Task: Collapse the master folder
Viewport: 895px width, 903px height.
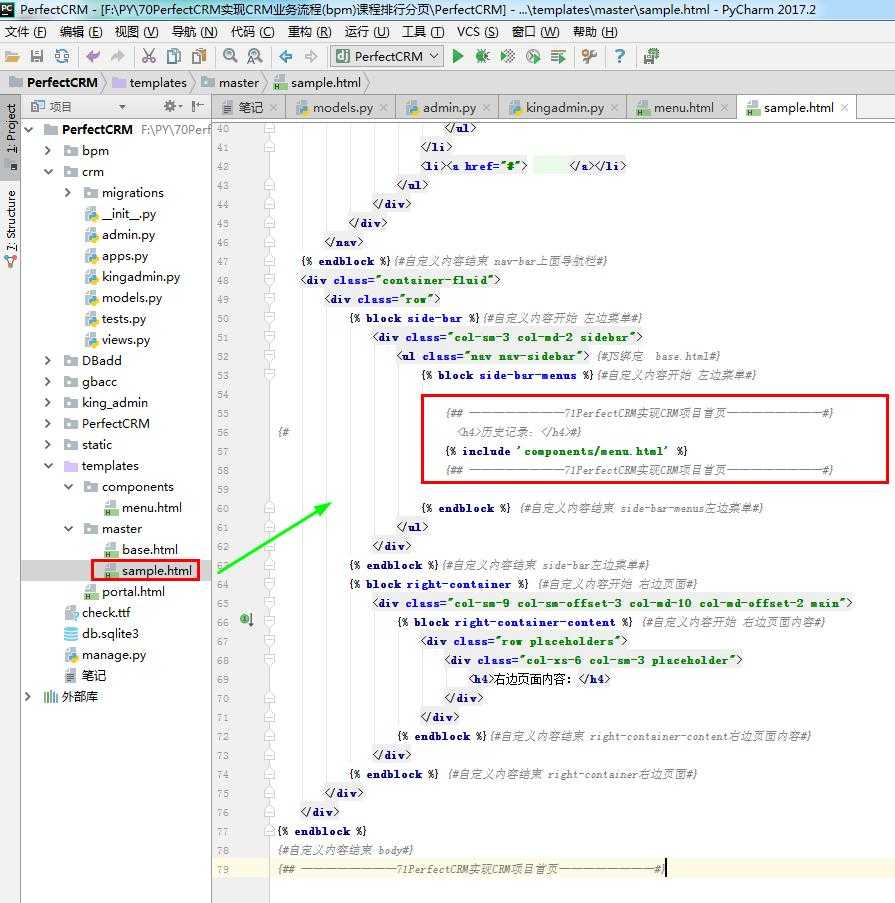Action: [68, 529]
